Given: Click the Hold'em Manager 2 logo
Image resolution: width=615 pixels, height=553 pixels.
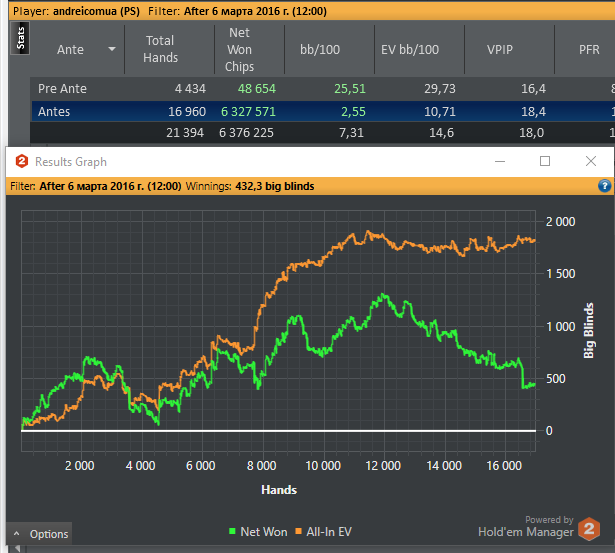Looking at the screenshot, I should 591,528.
